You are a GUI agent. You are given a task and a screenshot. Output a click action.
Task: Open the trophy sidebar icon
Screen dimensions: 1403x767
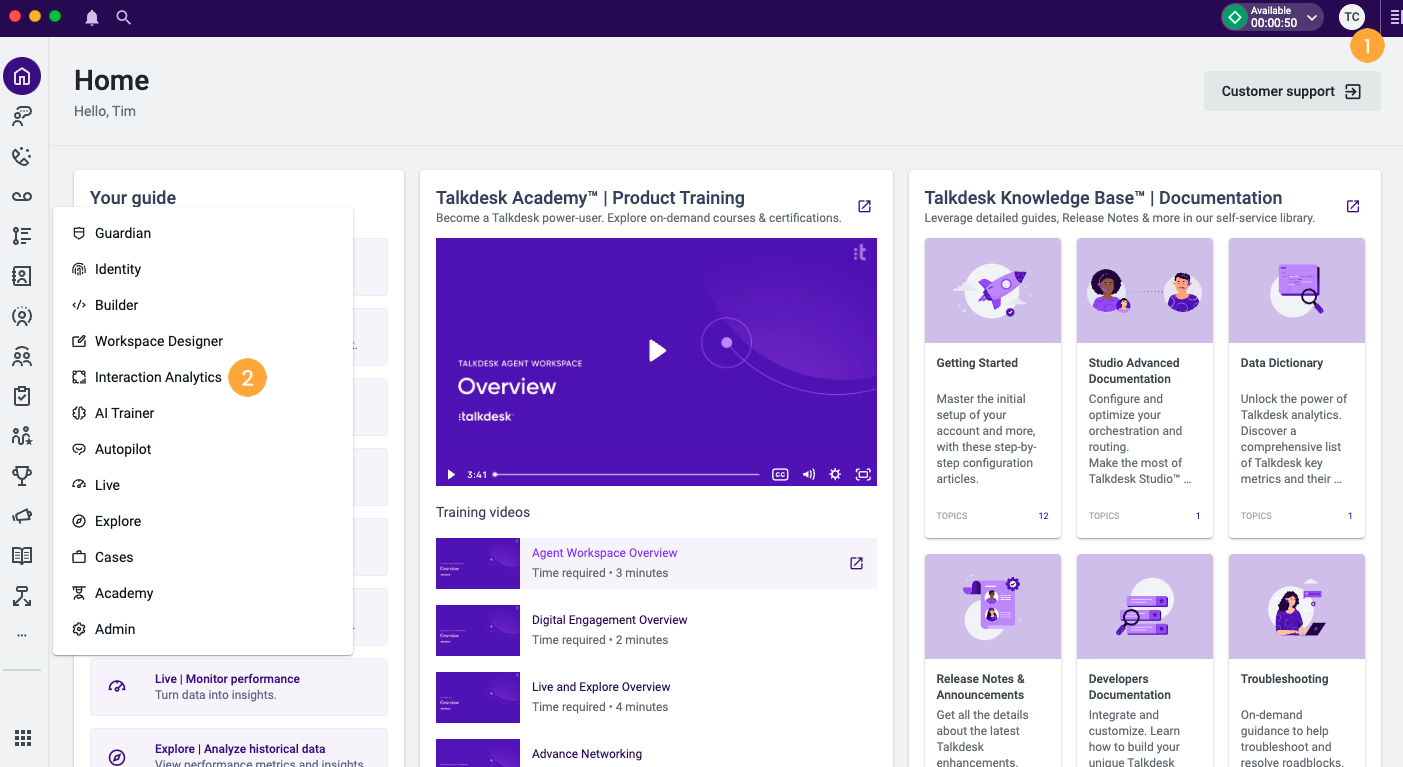point(22,476)
